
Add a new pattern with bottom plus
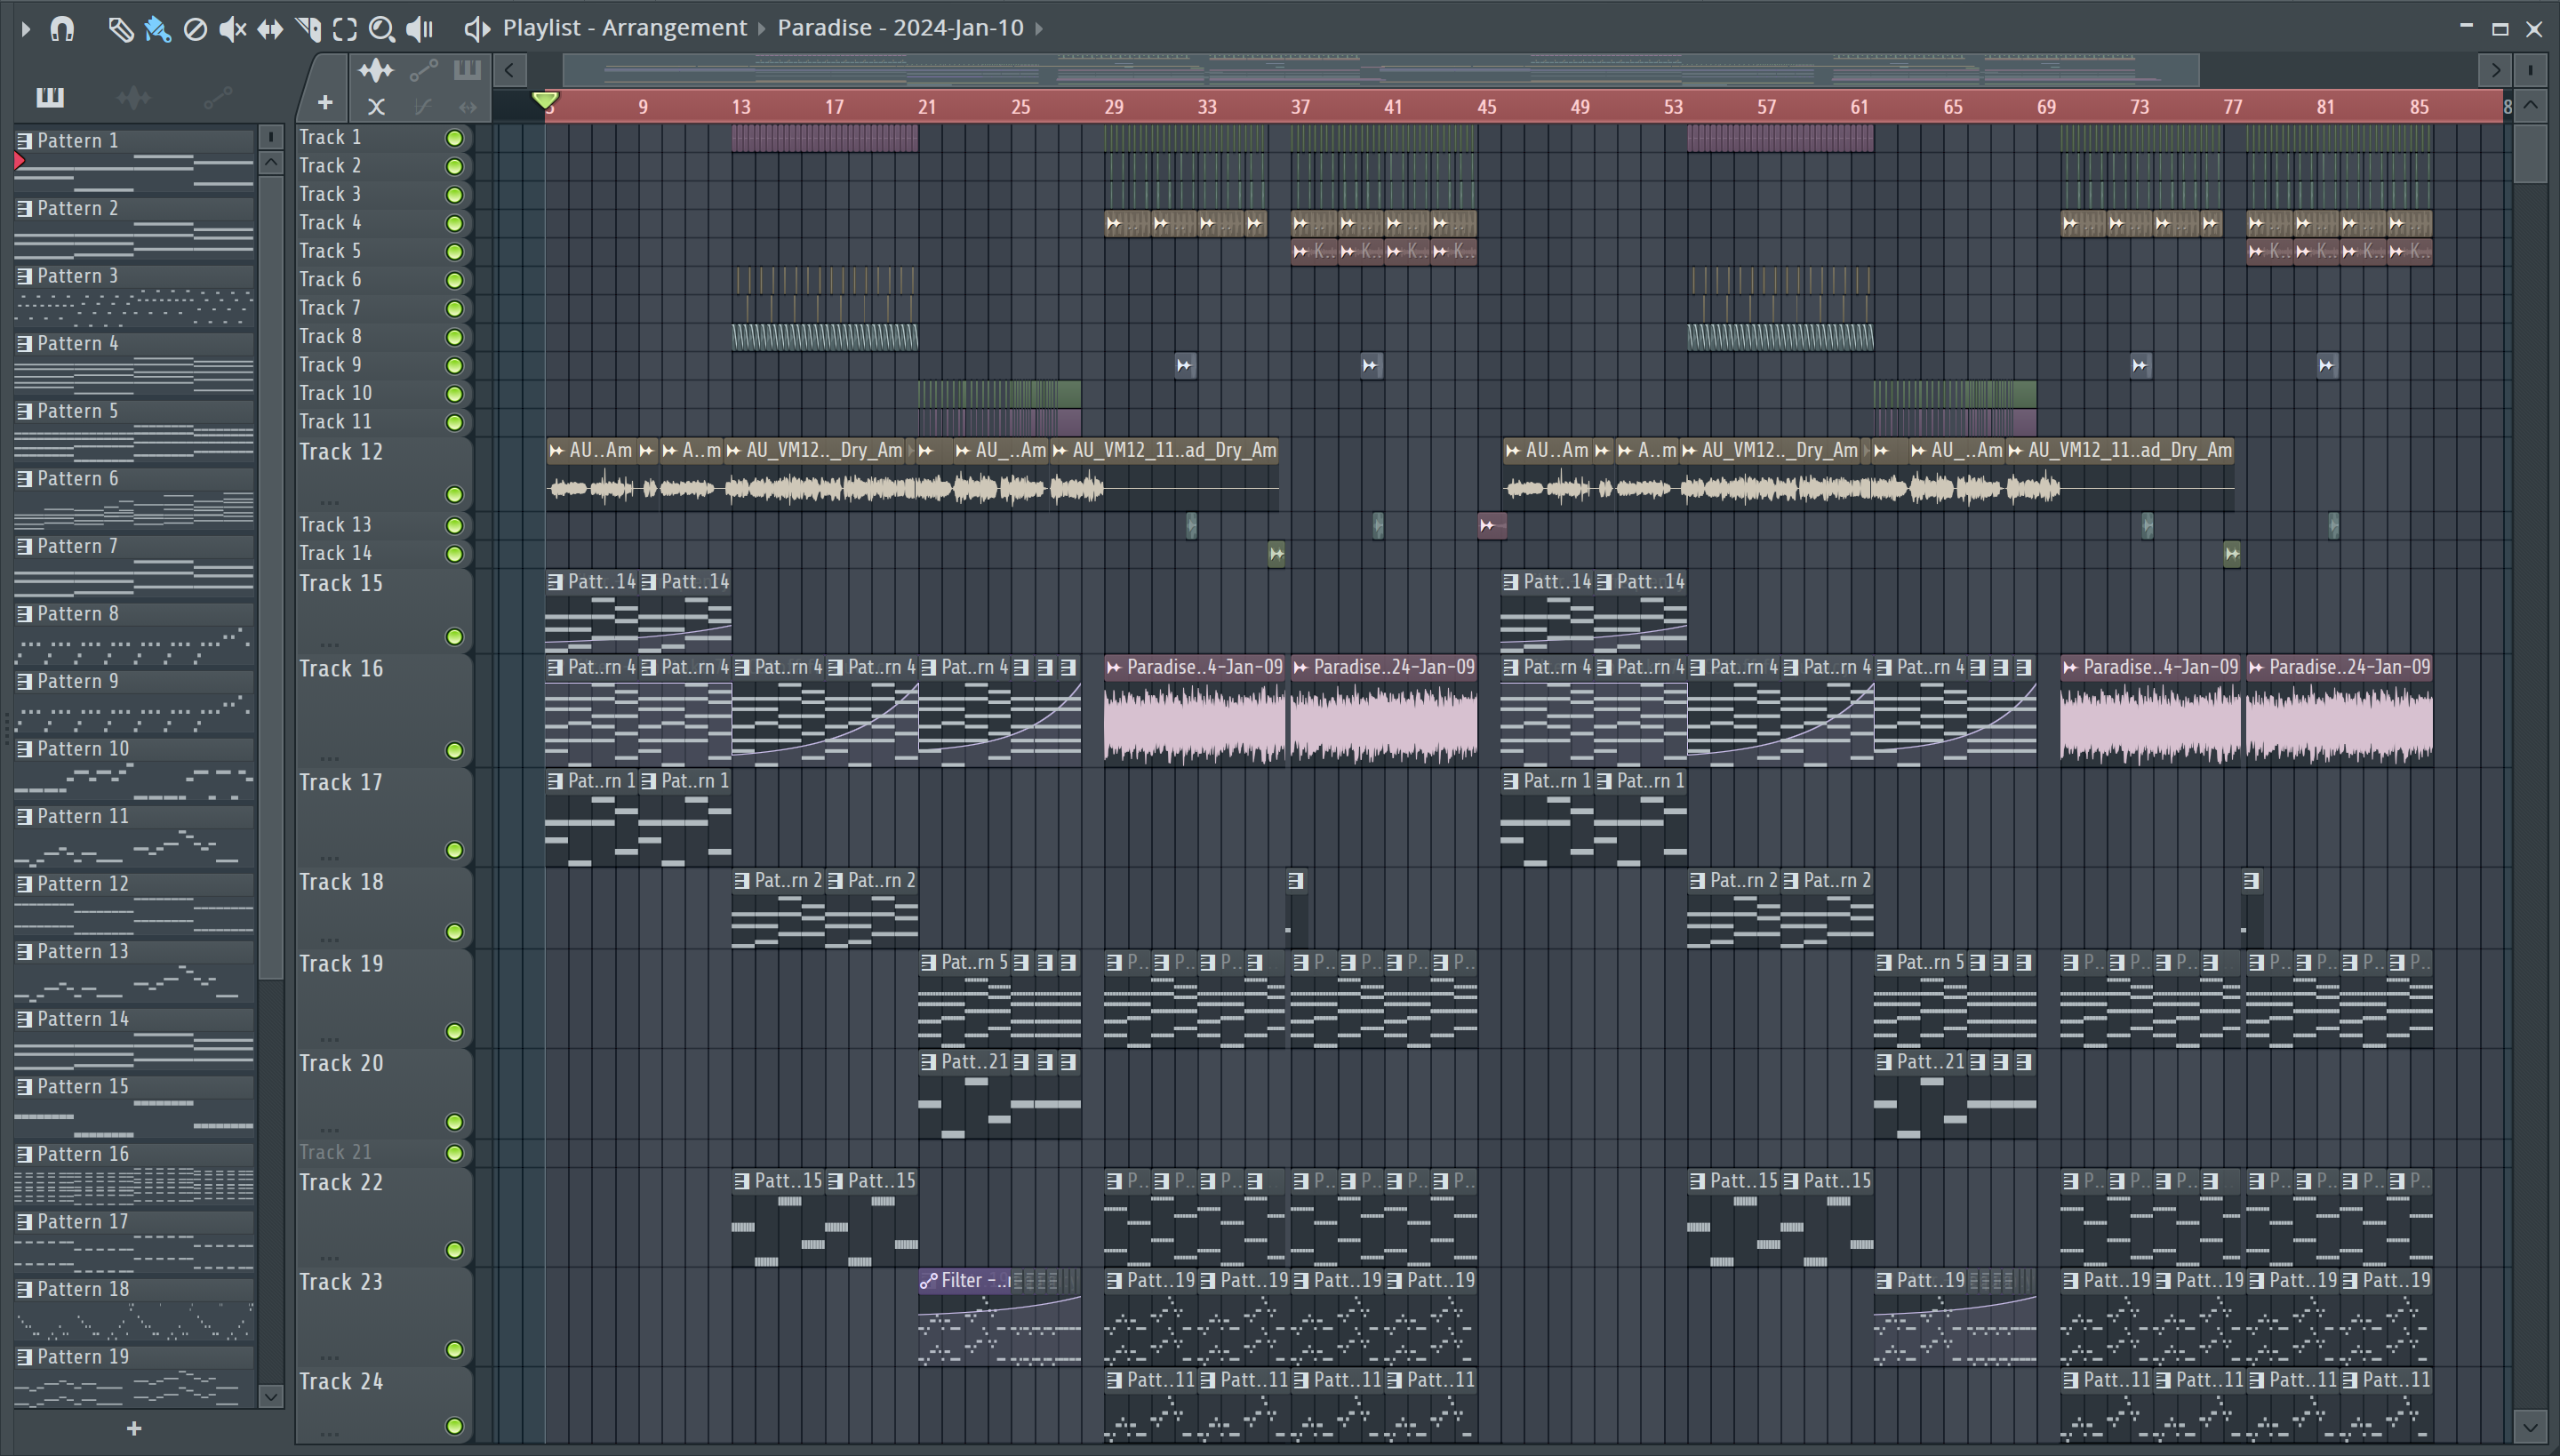pos(134,1428)
